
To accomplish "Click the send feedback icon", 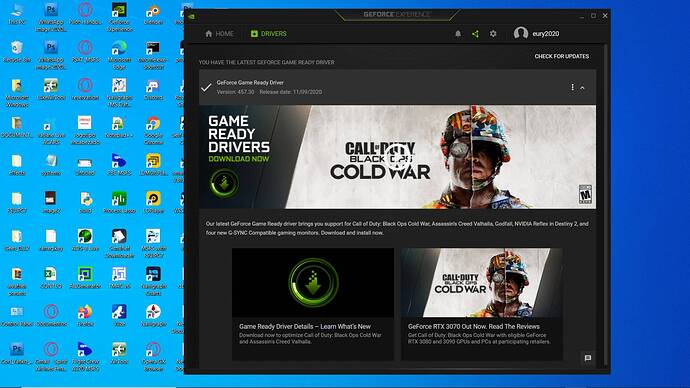I will pos(587,358).
